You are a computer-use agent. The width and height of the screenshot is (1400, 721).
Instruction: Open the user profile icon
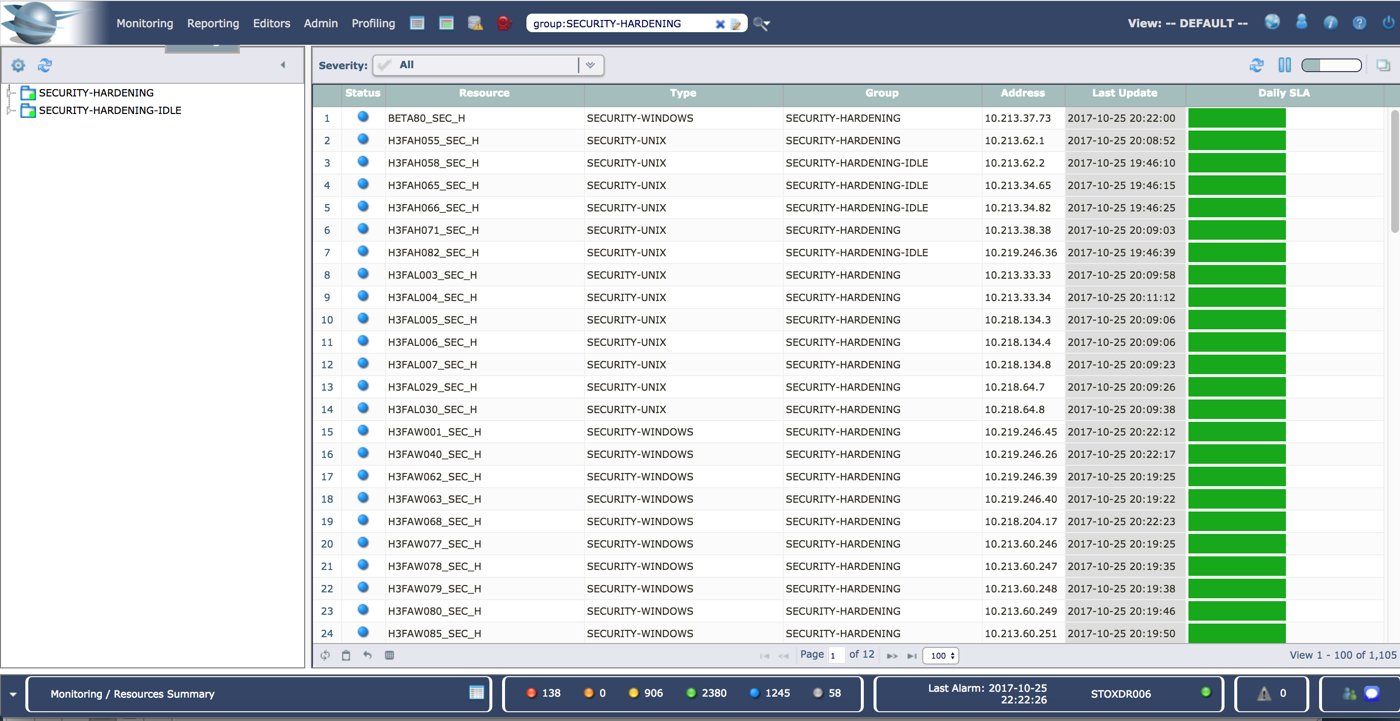click(x=1301, y=22)
